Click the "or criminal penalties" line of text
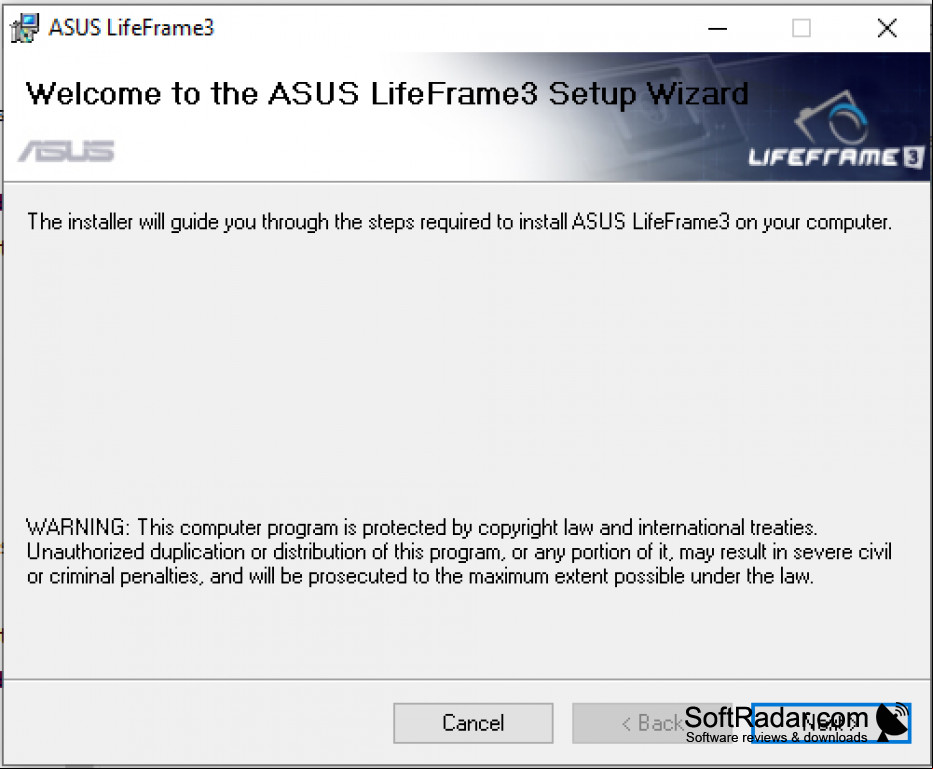Viewport: 933px width, 769px height. pyautogui.click(x=420, y=577)
